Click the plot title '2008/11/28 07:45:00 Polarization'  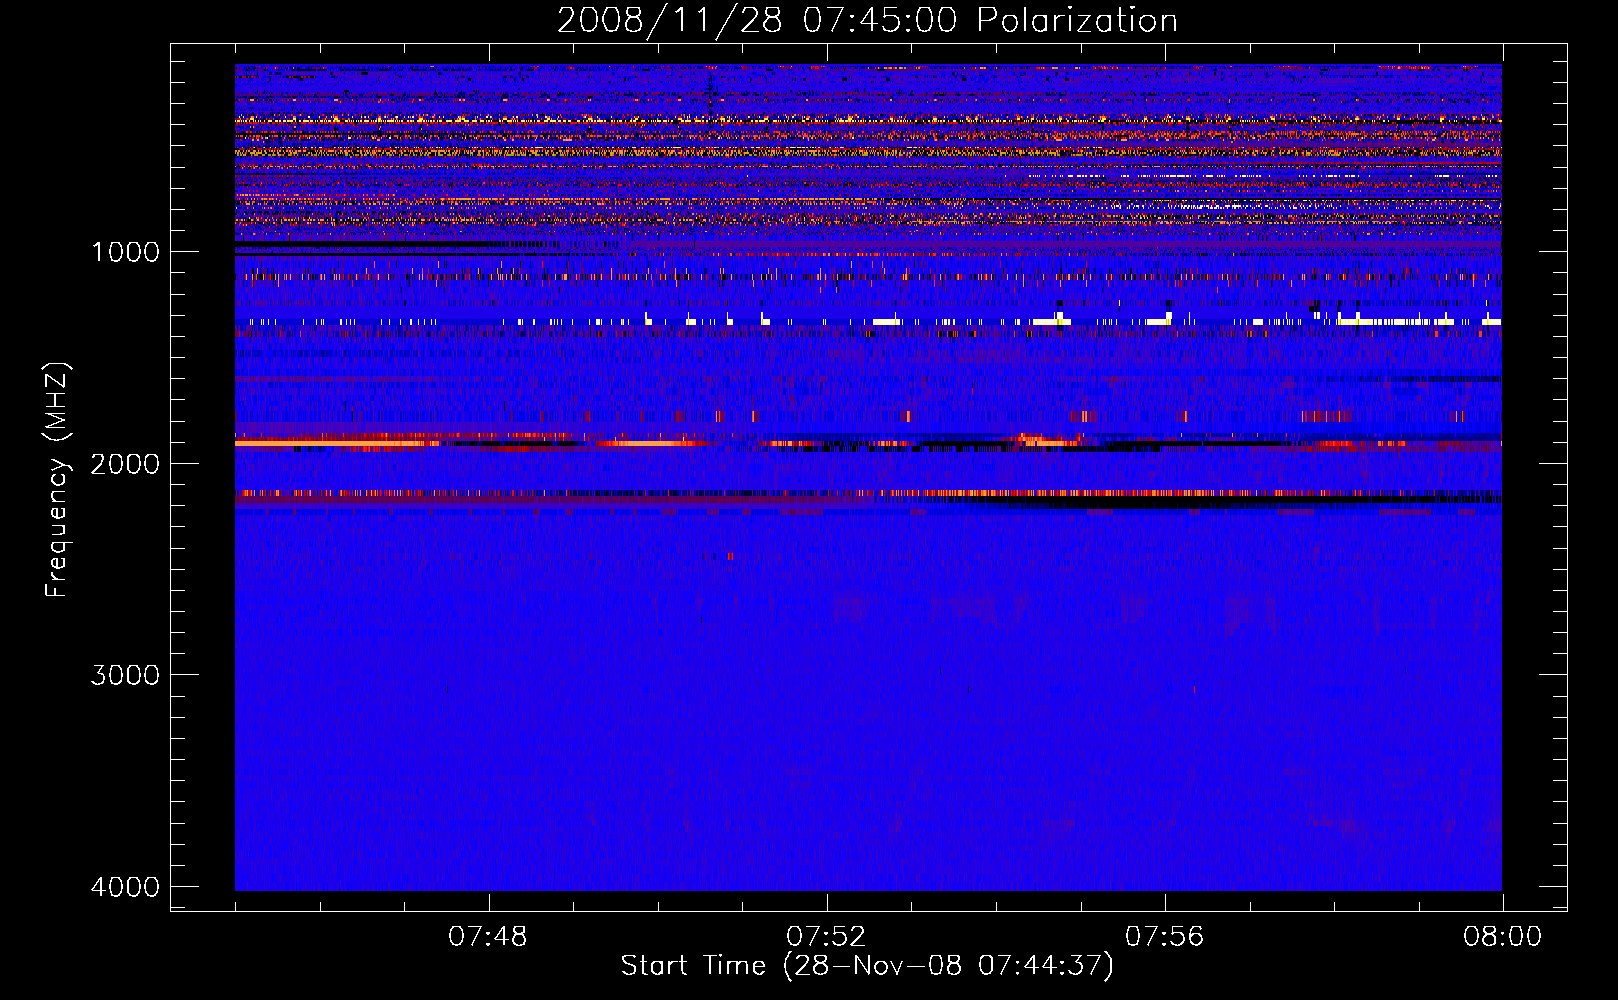pos(867,21)
